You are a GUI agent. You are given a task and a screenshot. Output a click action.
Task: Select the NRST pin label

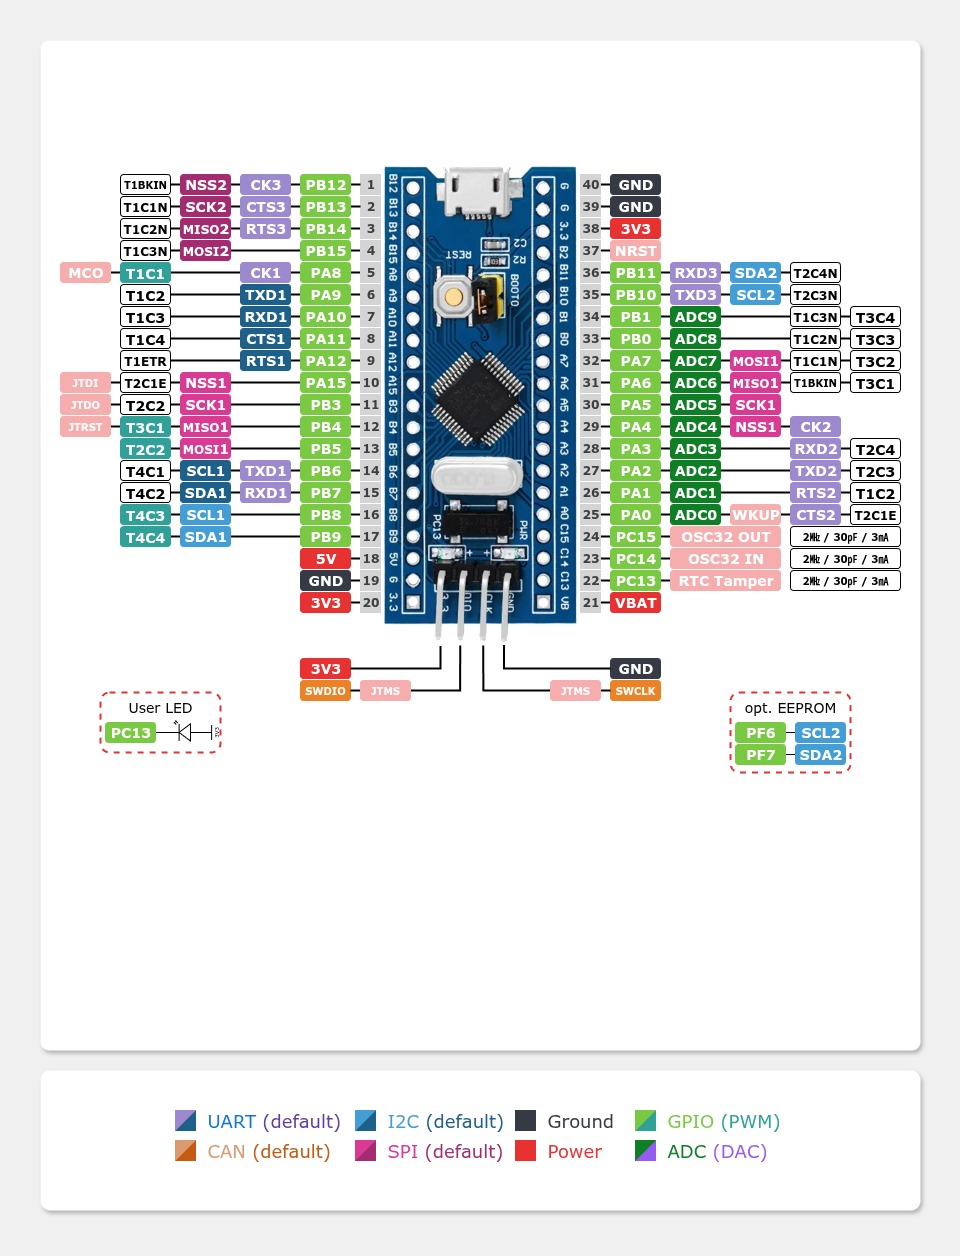tap(635, 251)
